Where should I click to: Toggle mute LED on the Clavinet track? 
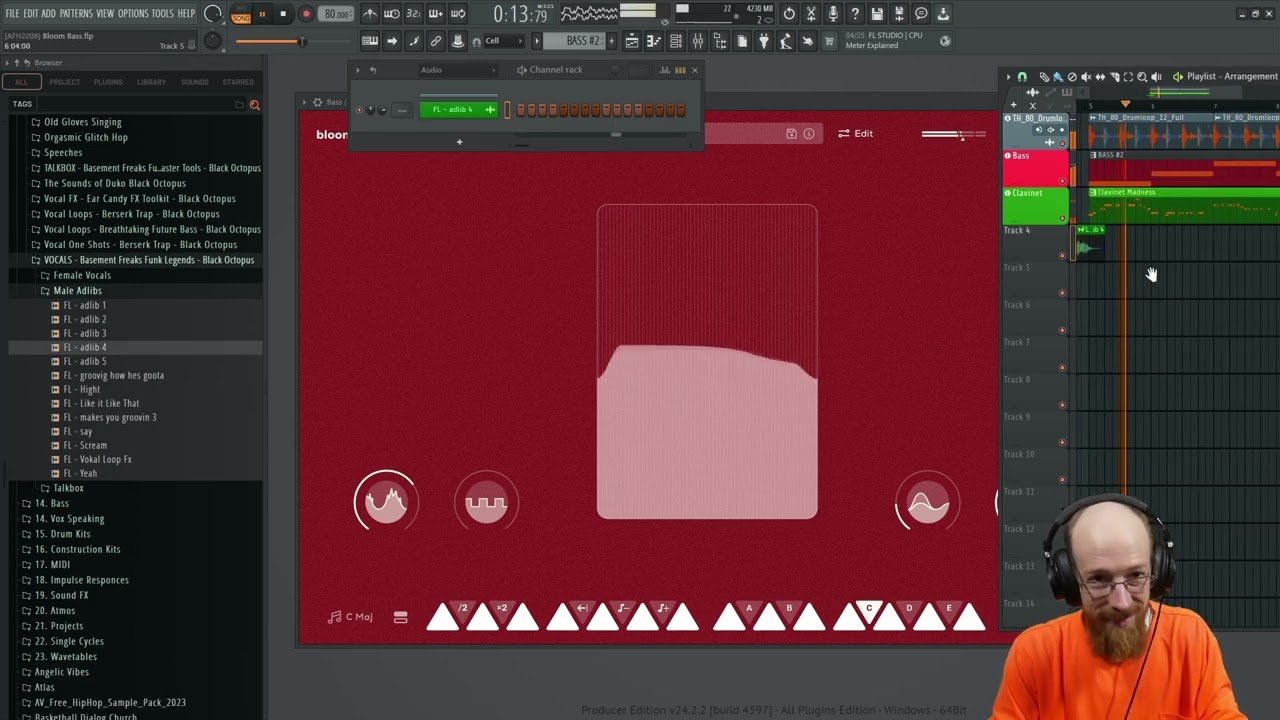click(1062, 219)
